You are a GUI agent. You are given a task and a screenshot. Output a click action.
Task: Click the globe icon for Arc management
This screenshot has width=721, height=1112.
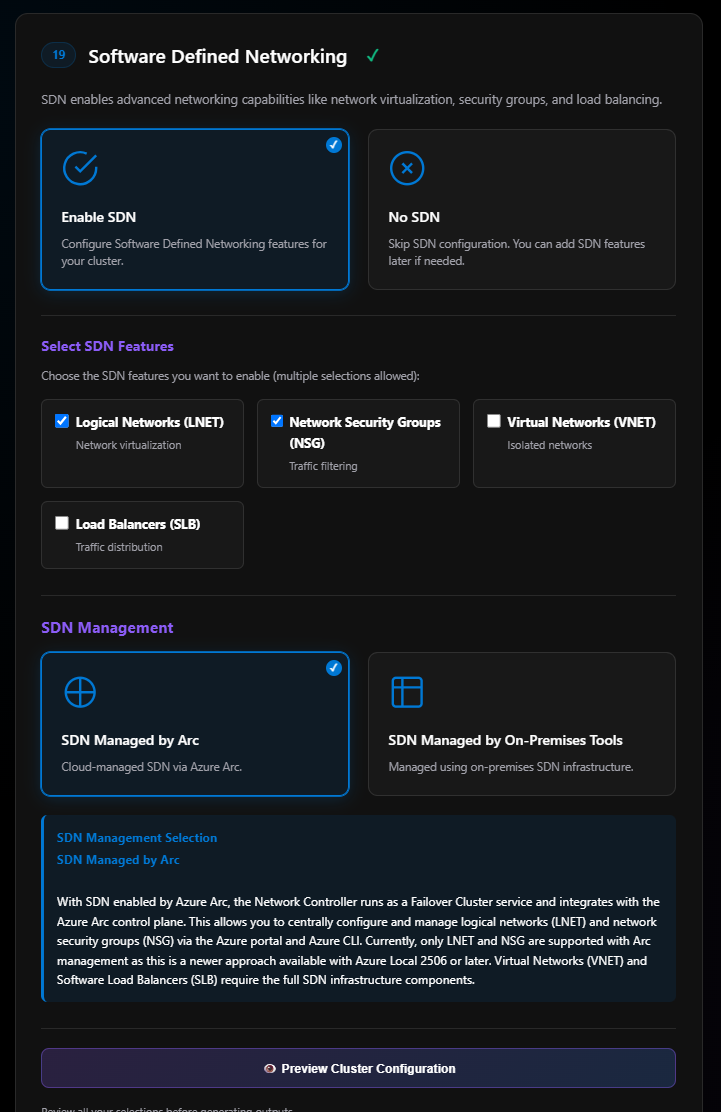[80, 692]
